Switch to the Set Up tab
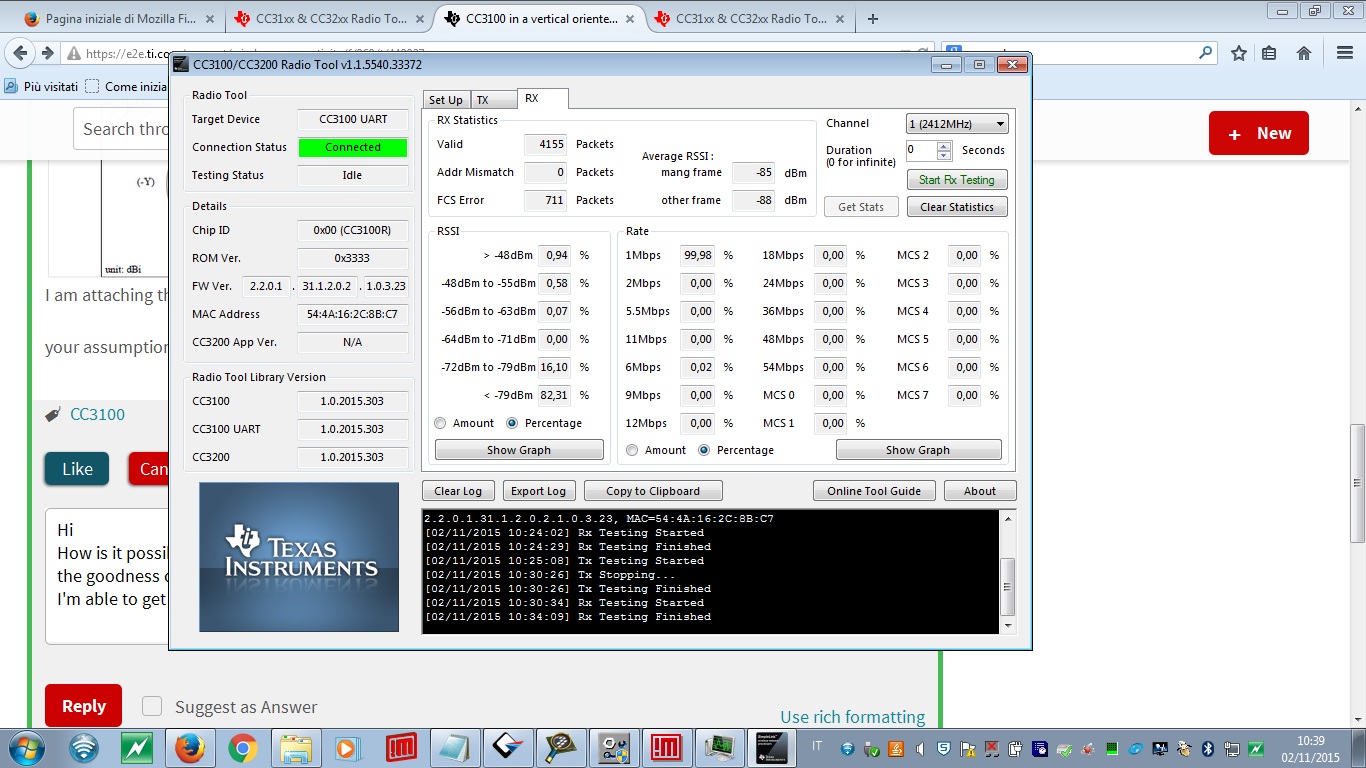Screen dimensions: 1366x768 coord(445,100)
